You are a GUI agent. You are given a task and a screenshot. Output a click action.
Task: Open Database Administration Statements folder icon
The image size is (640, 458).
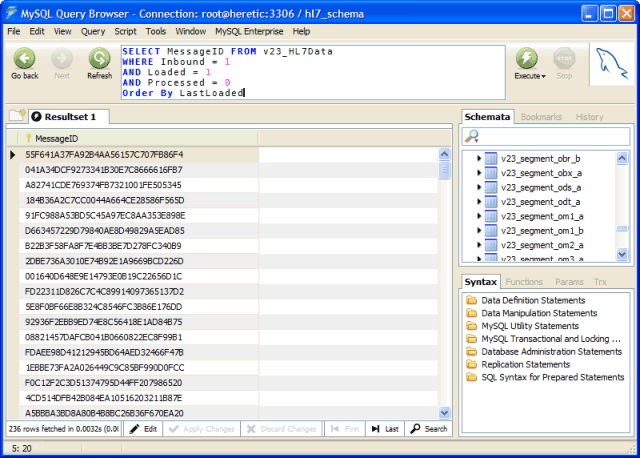pos(471,351)
